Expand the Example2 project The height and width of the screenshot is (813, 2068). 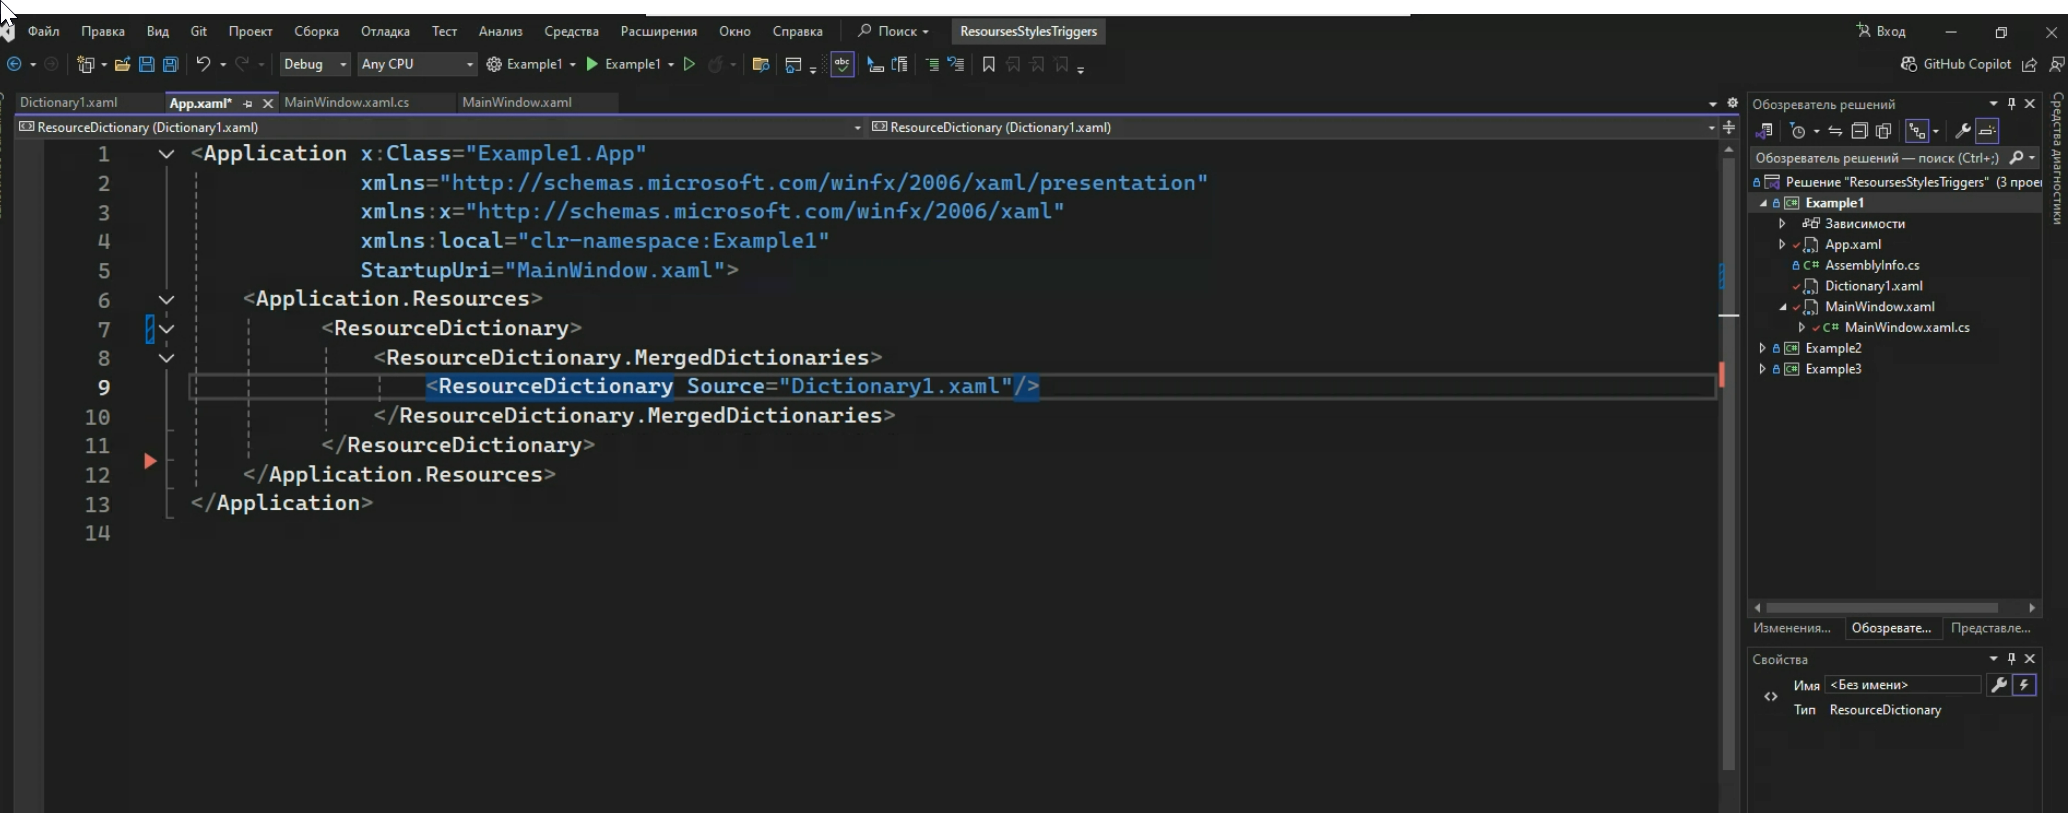click(x=1762, y=348)
